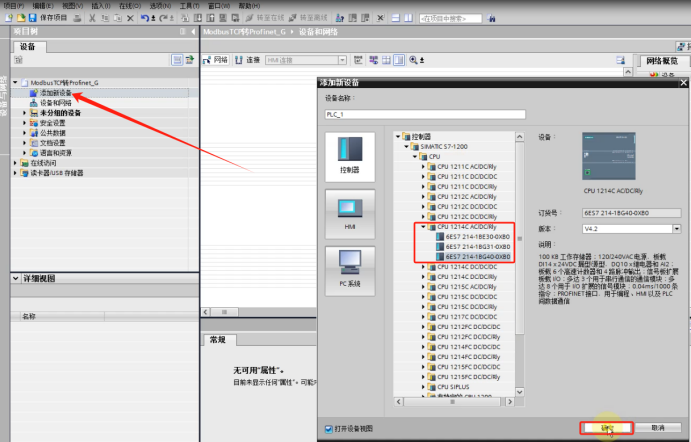Expand Security settings (安全设置) node
Viewport: 691px width, 442px height.
25,123
